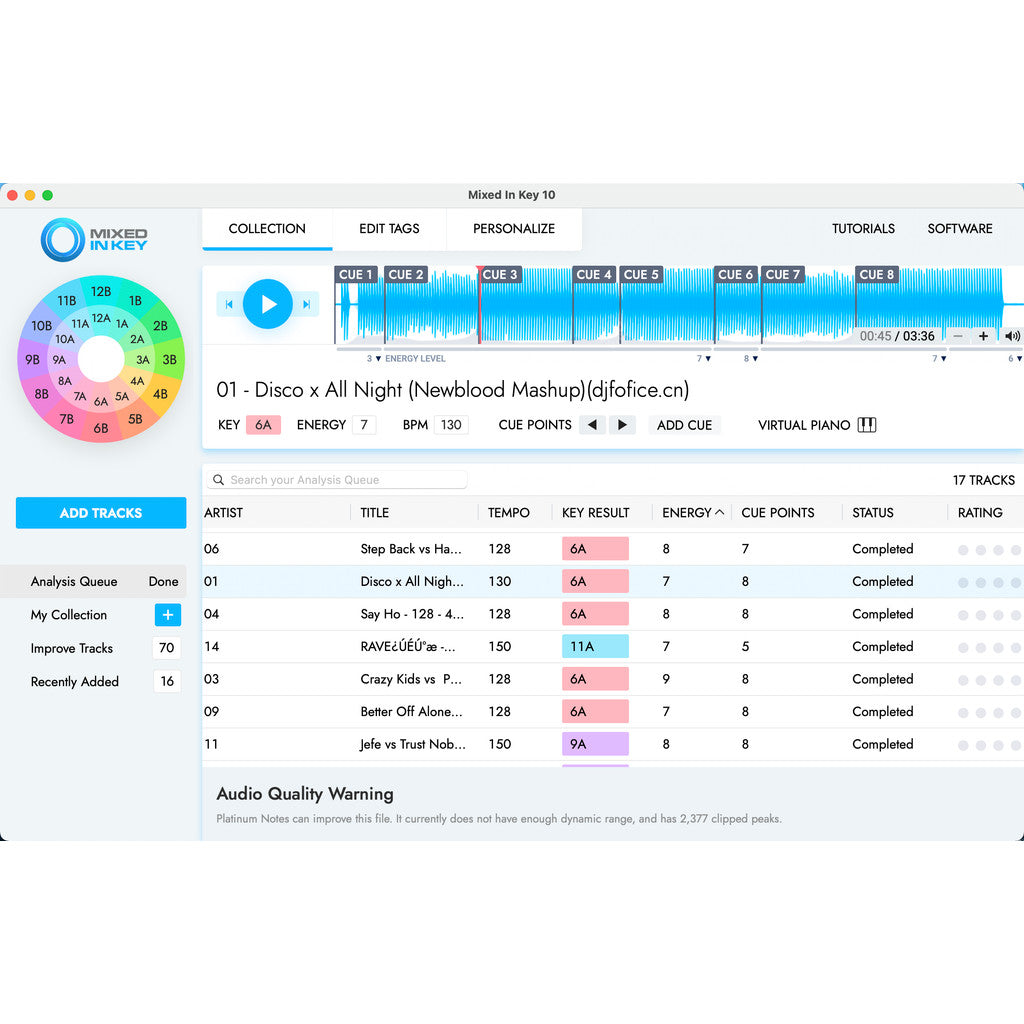The width and height of the screenshot is (1024, 1024).
Task: Select CUE 2 marker on waveform
Action: point(406,275)
